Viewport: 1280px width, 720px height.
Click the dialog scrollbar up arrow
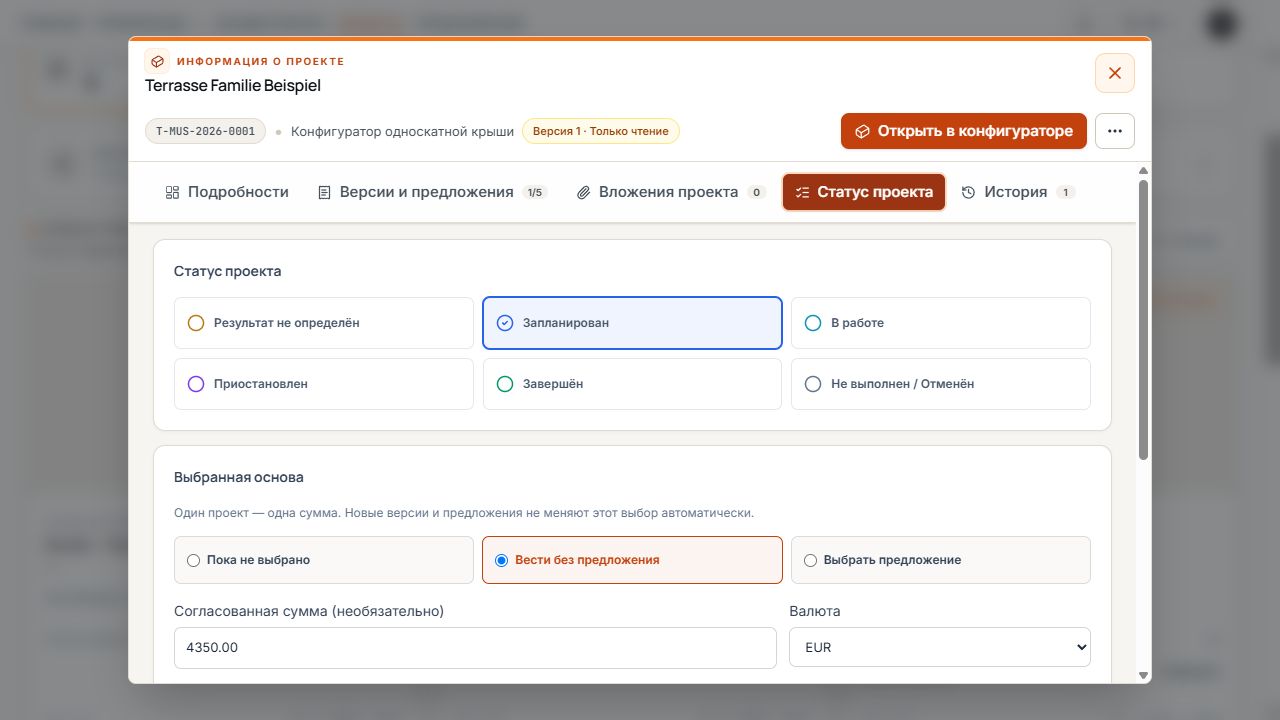pos(1144,171)
